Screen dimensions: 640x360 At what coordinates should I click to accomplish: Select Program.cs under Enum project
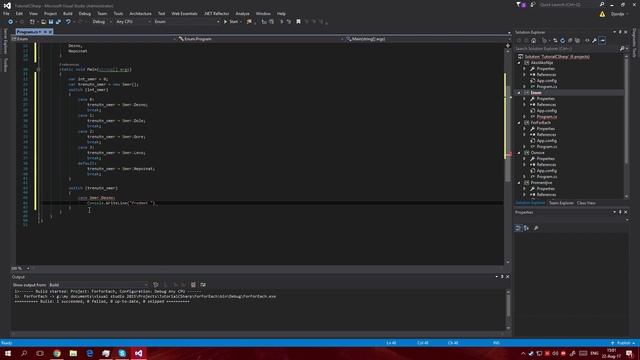click(547, 117)
